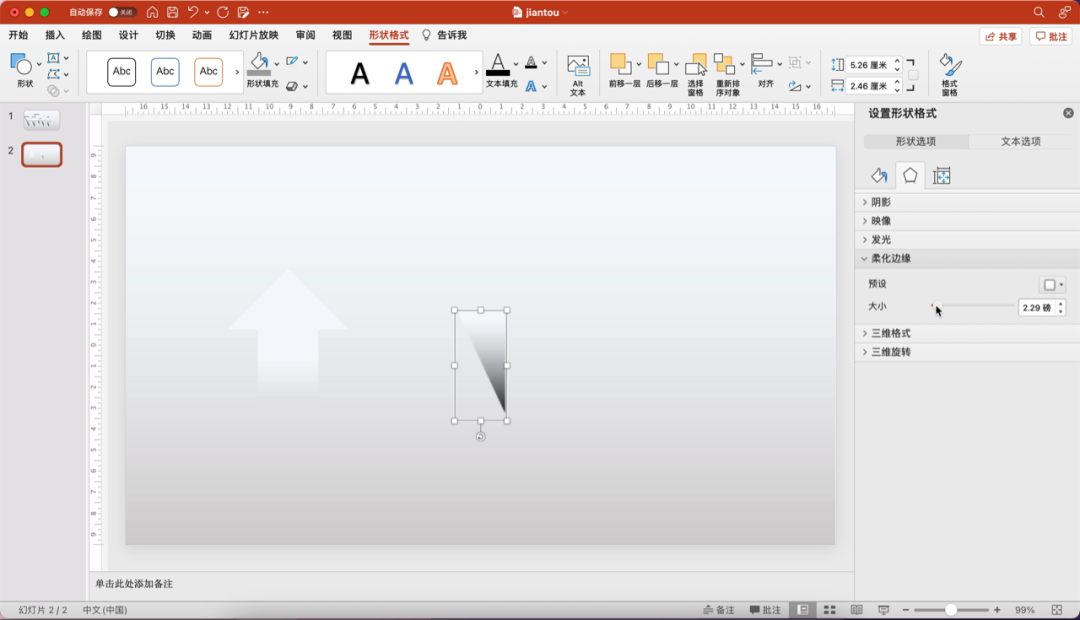This screenshot has width=1080, height=620.
Task: Click the soft edges size value field
Action: (x=1037, y=307)
